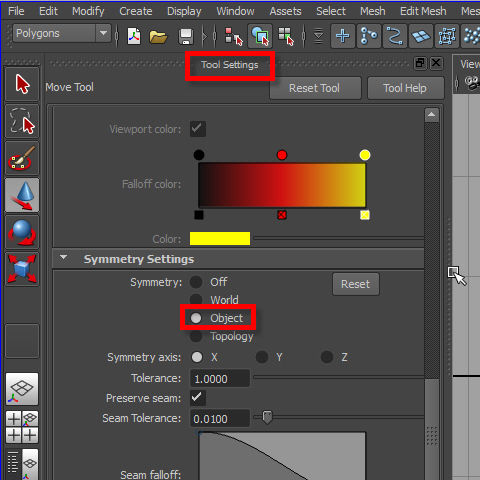This screenshot has width=480, height=480.
Task: Click the Tool Help button
Action: click(405, 88)
